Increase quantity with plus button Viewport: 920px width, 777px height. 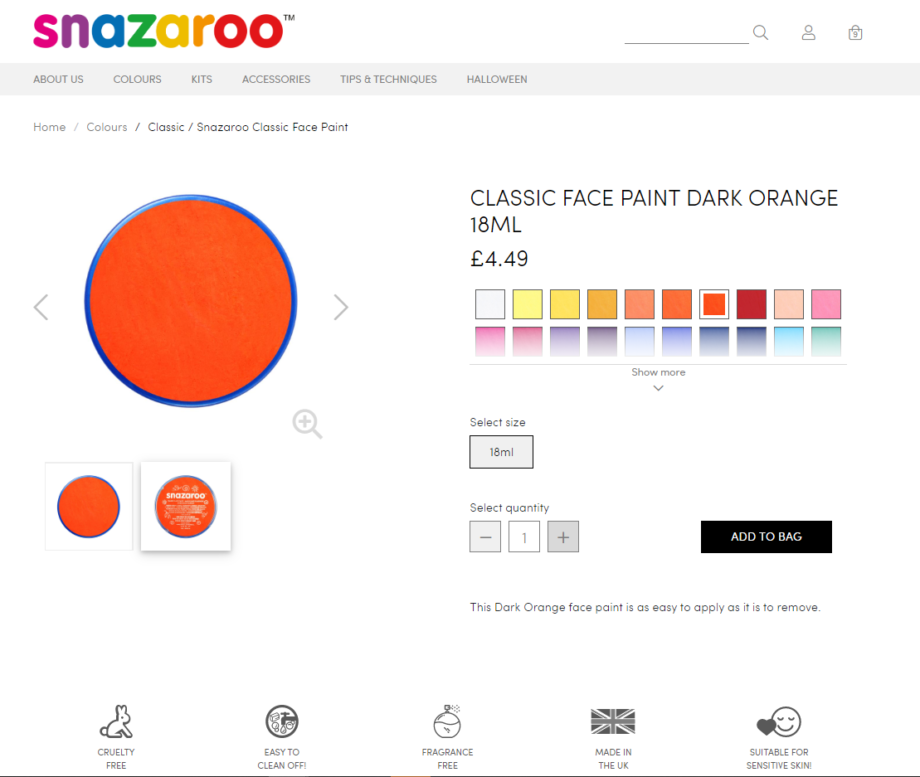click(563, 537)
